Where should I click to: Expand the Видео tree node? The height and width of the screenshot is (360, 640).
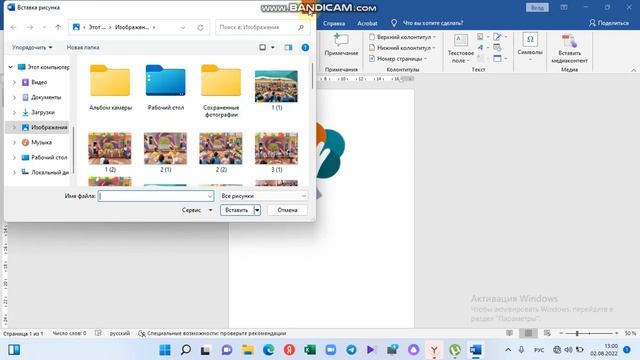14,82
